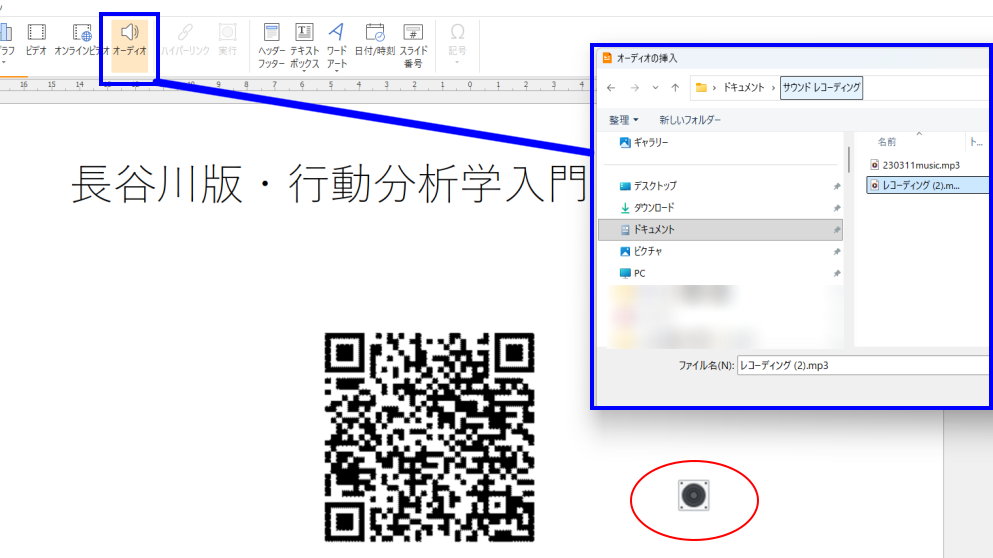
Task: Click the speaker audio object on the slide
Action: [693, 495]
